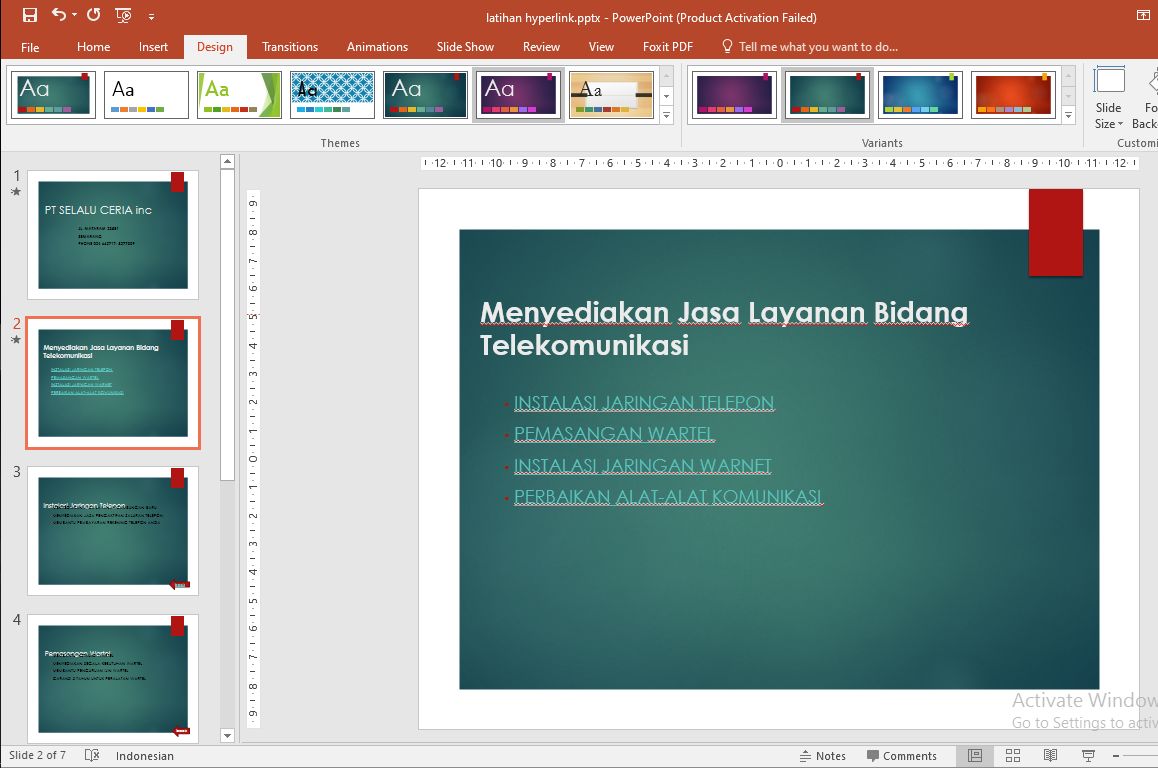Apply the orange-red color variant

[x=1011, y=95]
